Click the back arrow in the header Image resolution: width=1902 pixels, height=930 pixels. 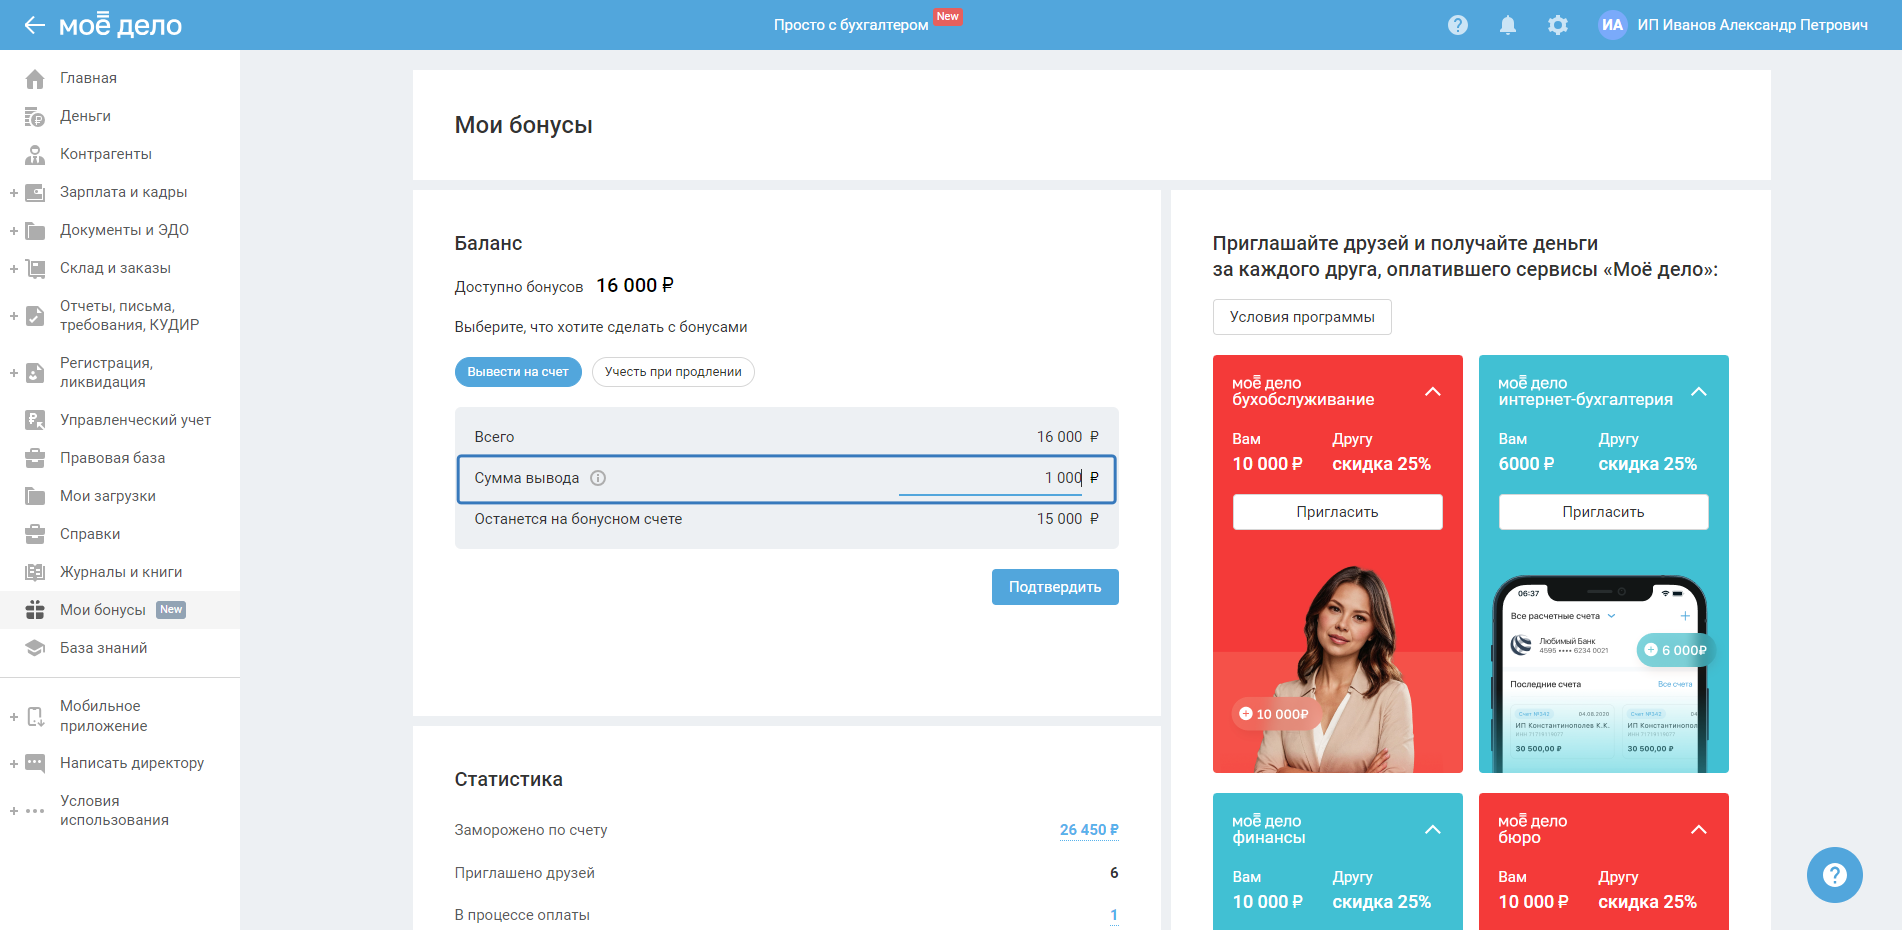click(x=35, y=25)
